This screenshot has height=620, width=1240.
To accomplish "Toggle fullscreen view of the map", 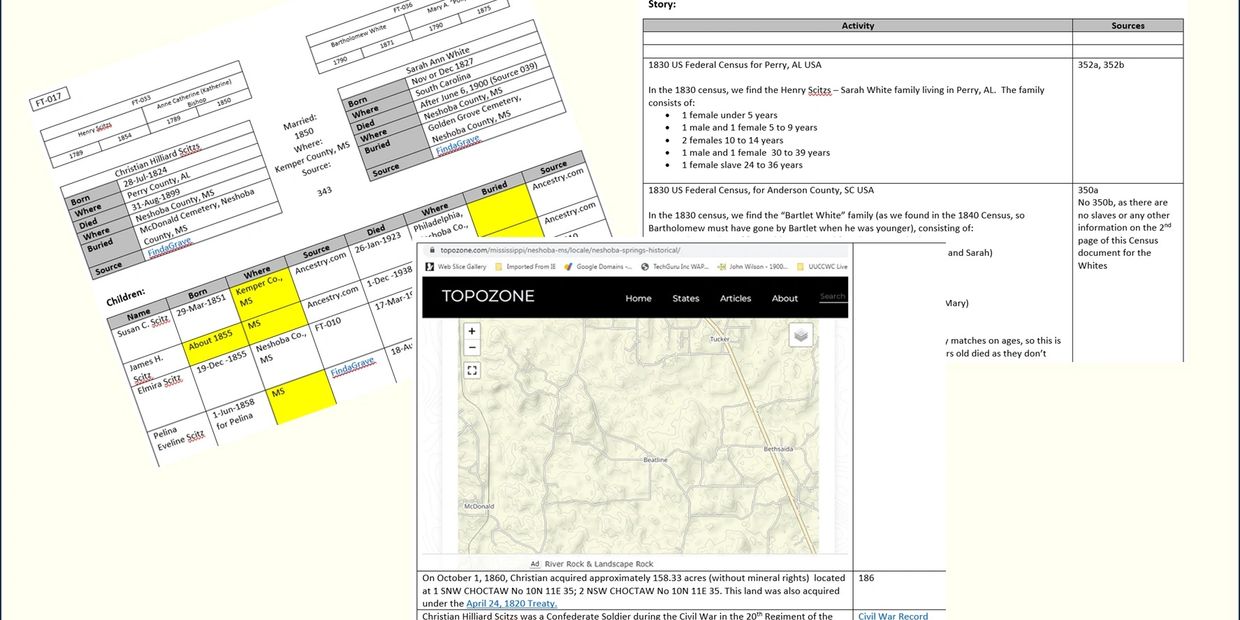I will tap(472, 370).
